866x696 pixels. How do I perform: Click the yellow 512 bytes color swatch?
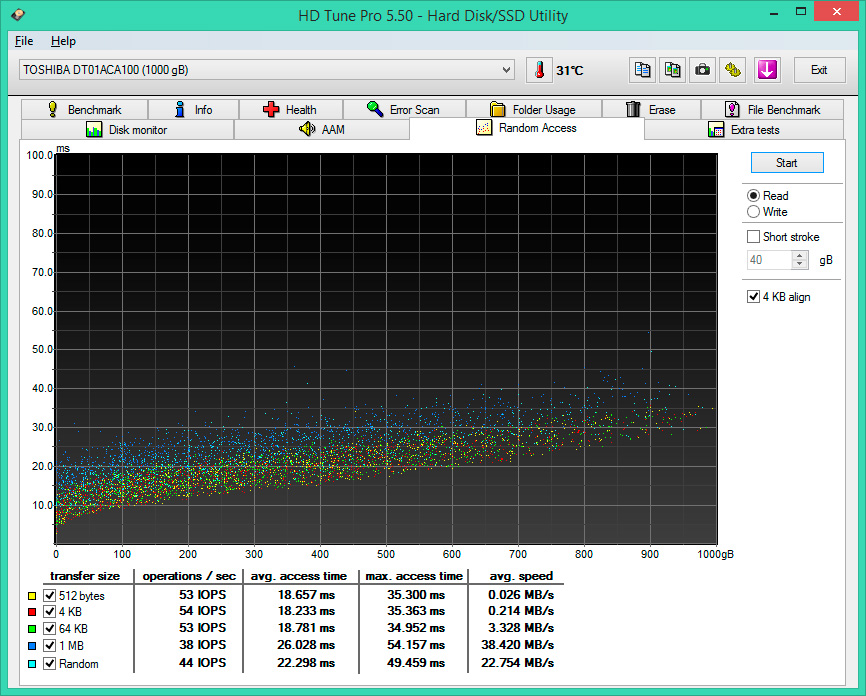point(33,596)
